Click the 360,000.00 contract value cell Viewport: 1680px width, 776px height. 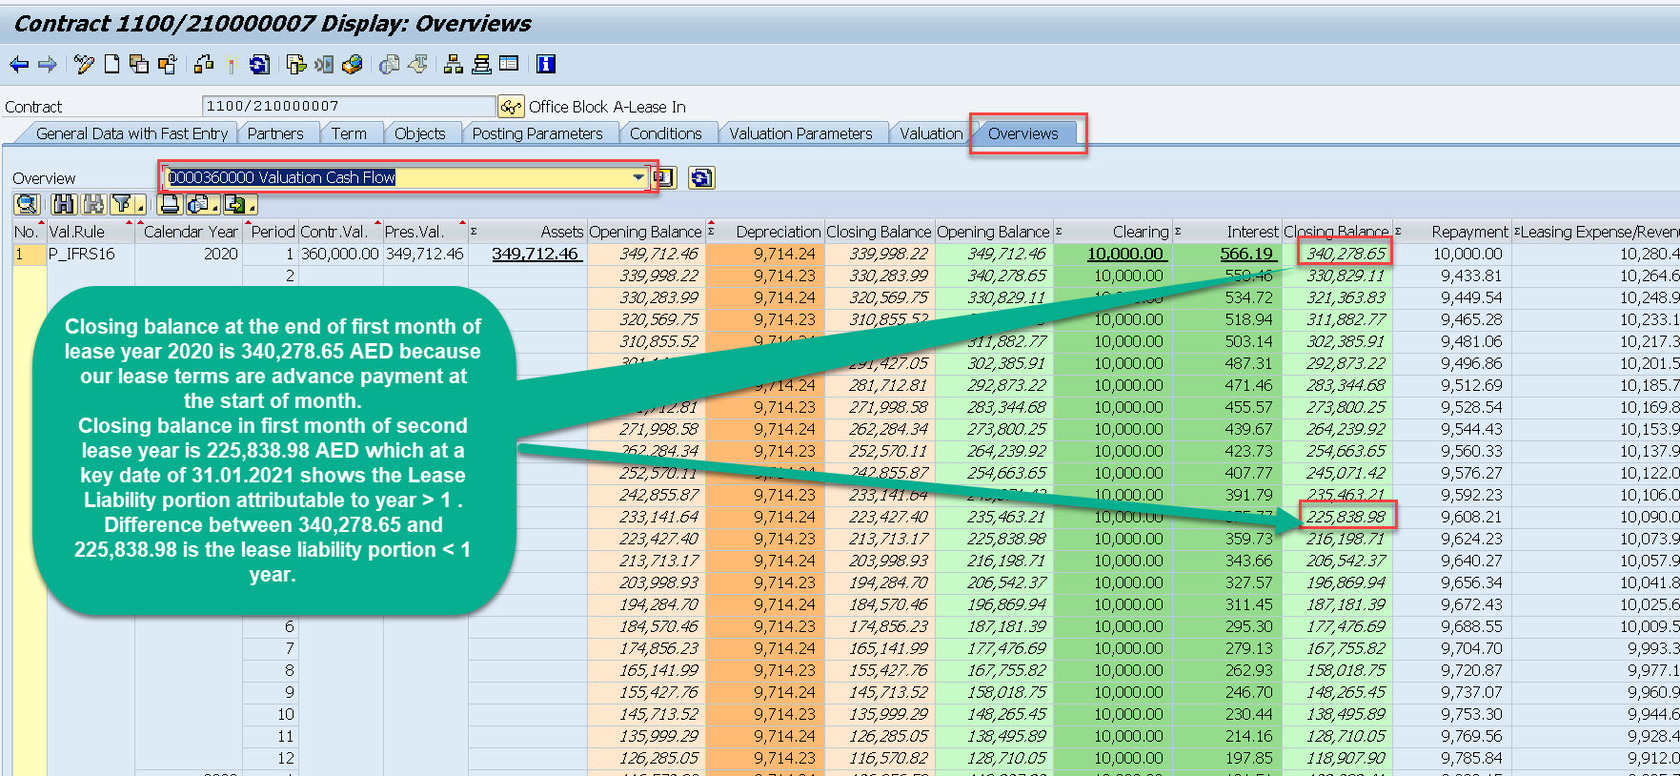340,254
